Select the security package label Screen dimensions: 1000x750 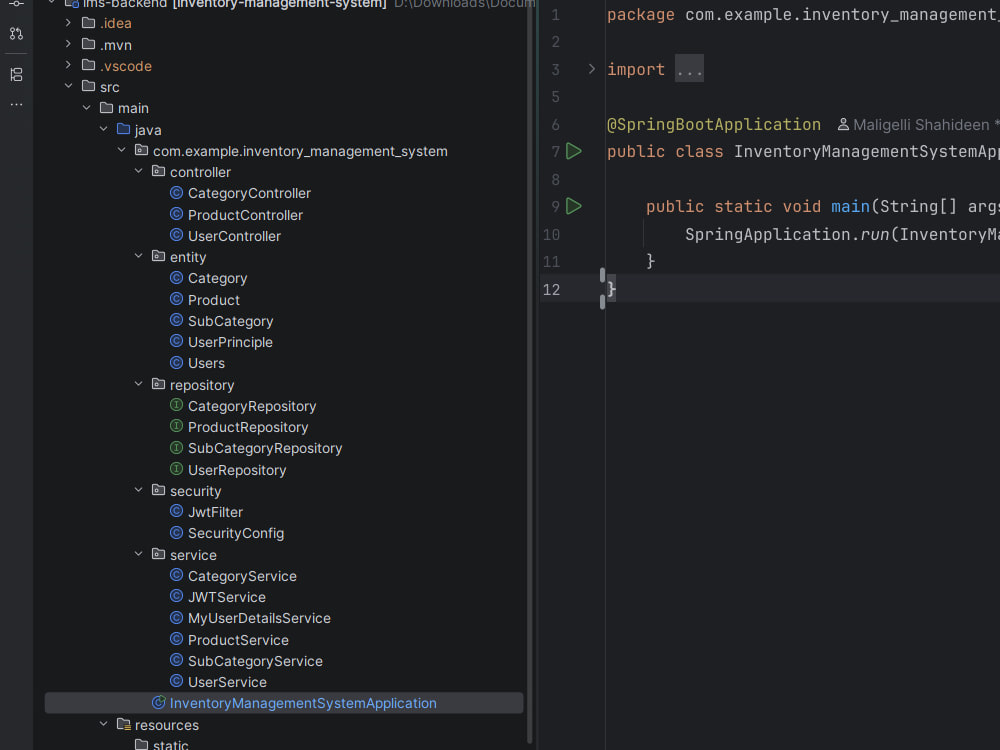click(195, 491)
